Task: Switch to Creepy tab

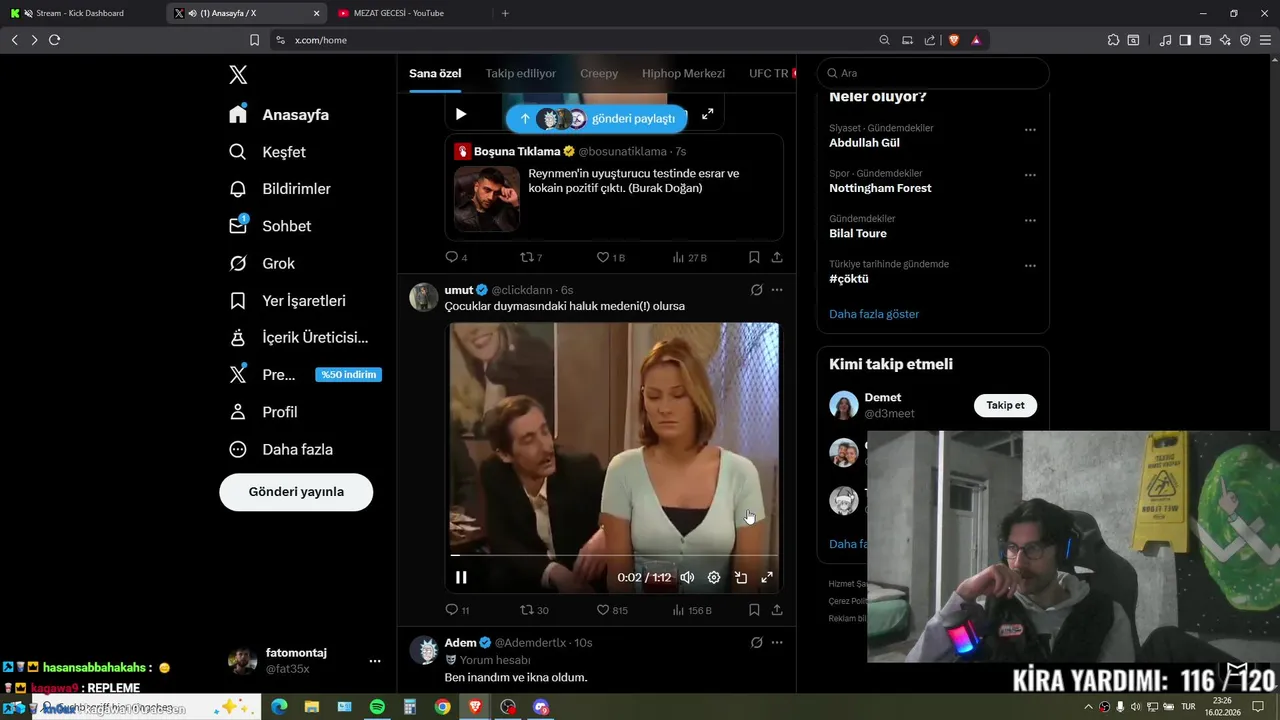Action: (599, 73)
